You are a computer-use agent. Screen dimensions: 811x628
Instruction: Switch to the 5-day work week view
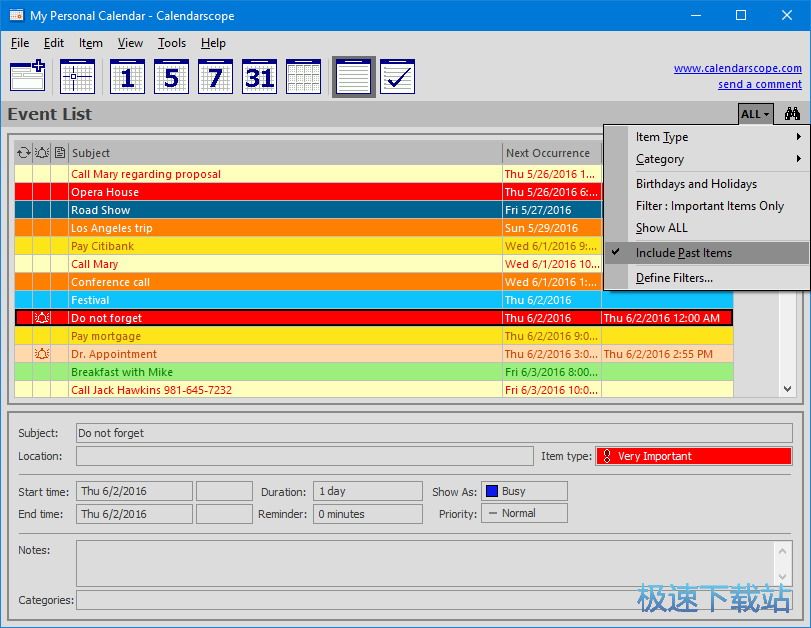[171, 77]
